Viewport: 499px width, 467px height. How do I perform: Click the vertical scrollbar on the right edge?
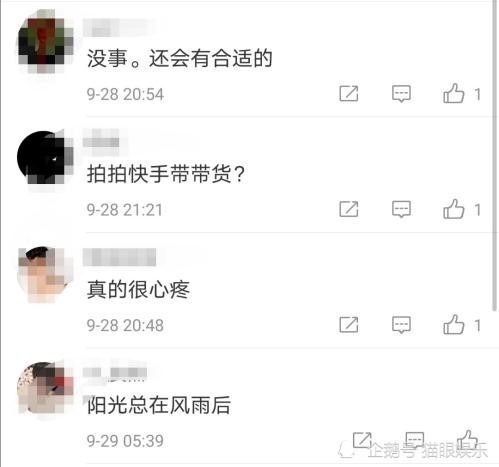pos(494,155)
